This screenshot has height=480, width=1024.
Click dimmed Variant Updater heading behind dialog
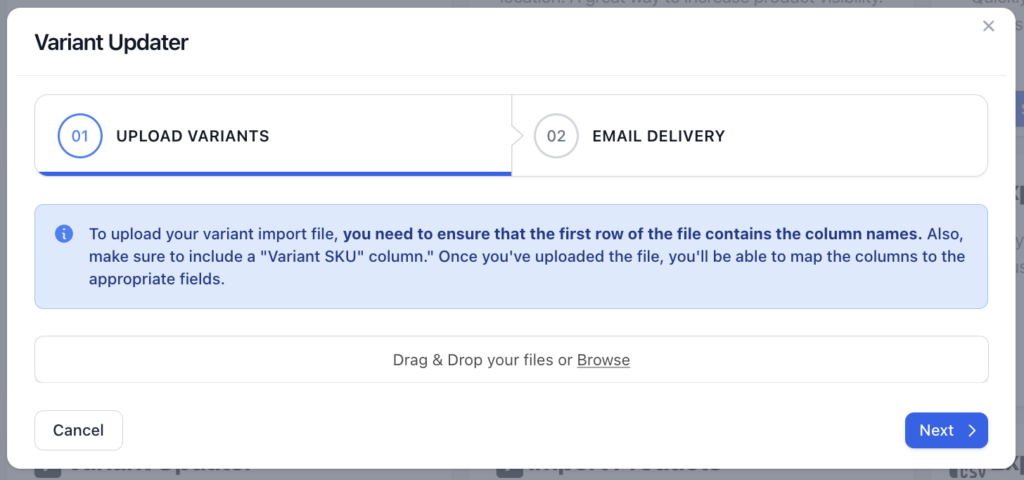tap(160, 468)
